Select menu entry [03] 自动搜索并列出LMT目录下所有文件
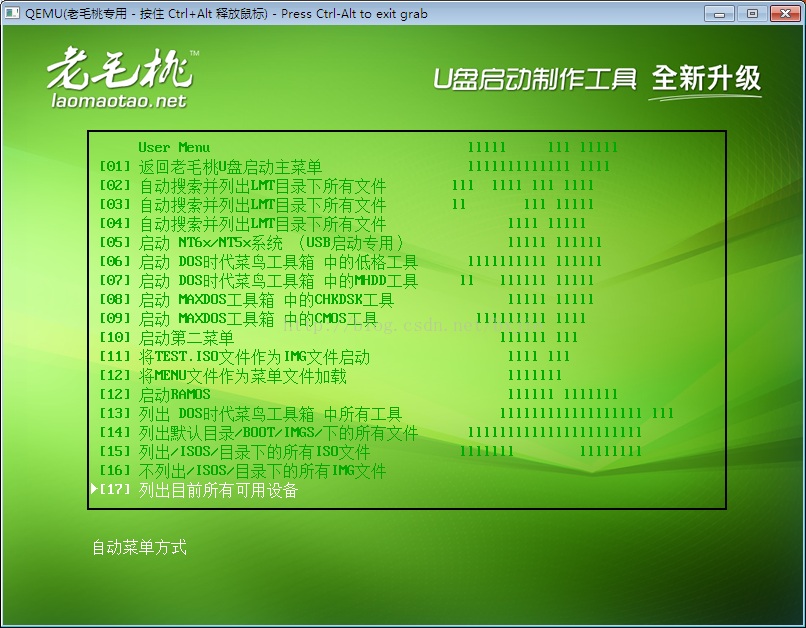Viewport: 806px width, 628px height. coord(243,205)
